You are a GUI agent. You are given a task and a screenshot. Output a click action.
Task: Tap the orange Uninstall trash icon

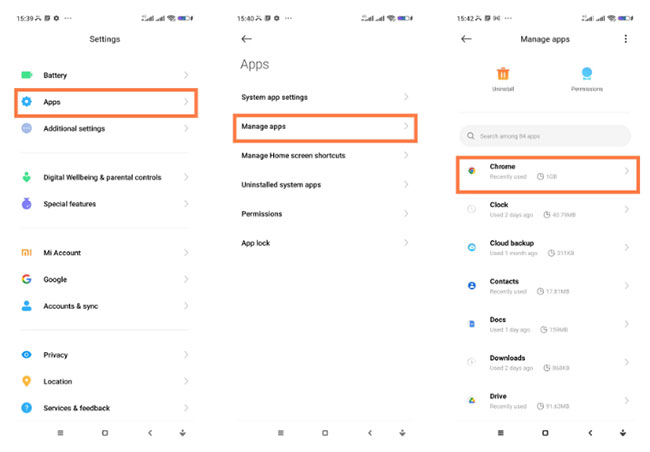(x=503, y=74)
